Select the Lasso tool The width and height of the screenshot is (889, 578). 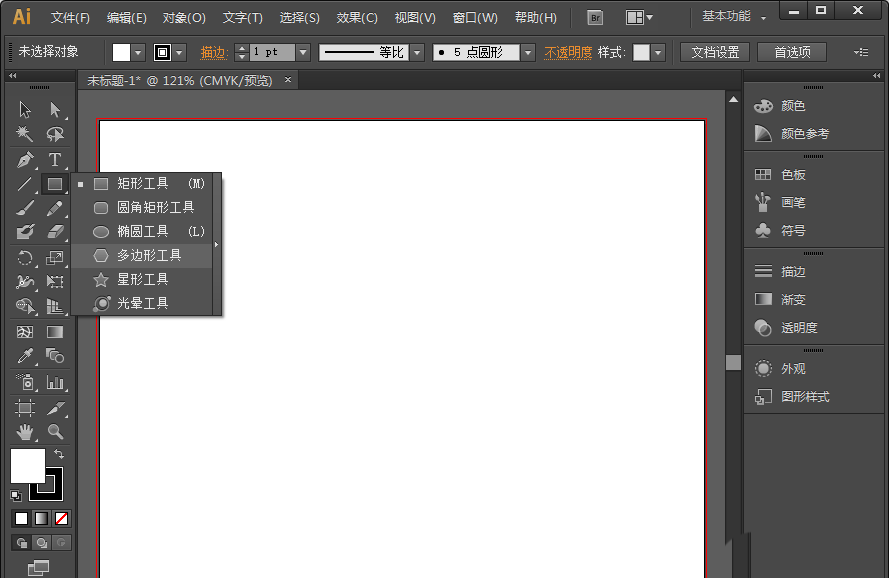tap(55, 134)
